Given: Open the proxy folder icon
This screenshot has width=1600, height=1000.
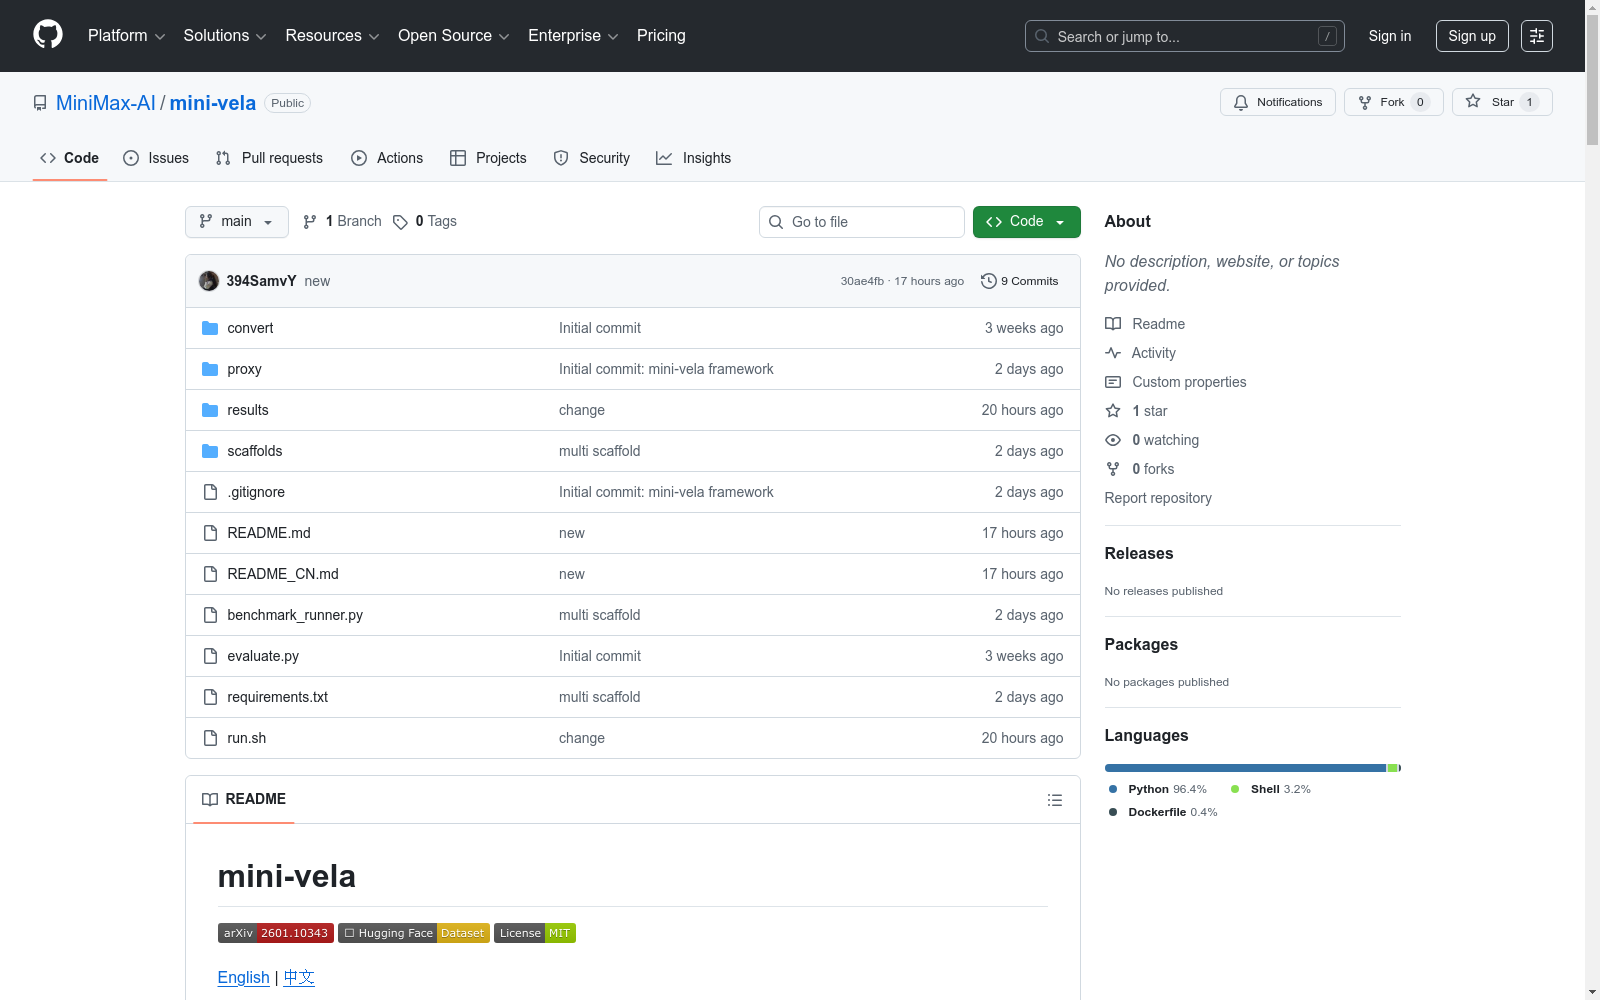Looking at the screenshot, I should click(x=210, y=369).
